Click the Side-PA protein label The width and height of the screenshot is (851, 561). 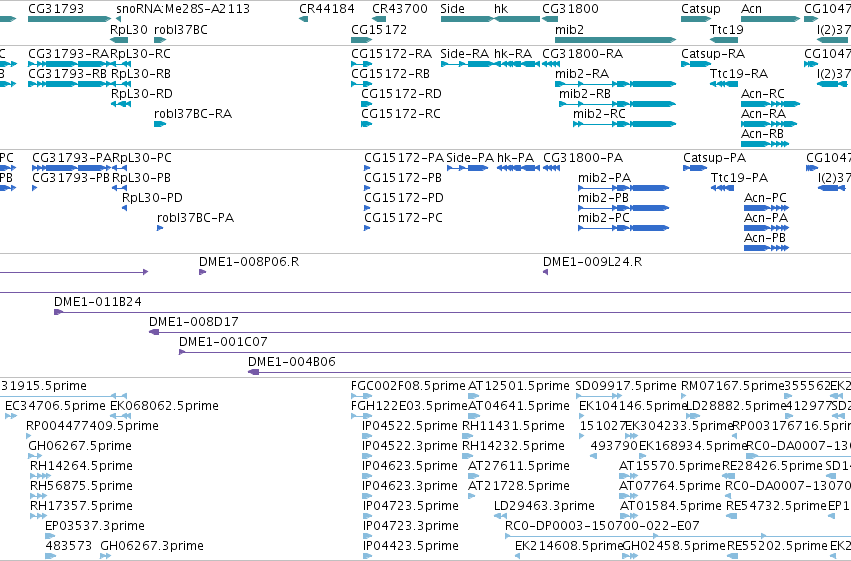(470, 158)
